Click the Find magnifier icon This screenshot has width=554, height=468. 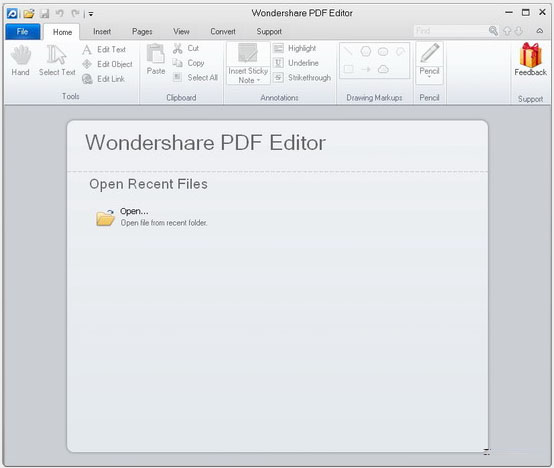click(x=493, y=31)
